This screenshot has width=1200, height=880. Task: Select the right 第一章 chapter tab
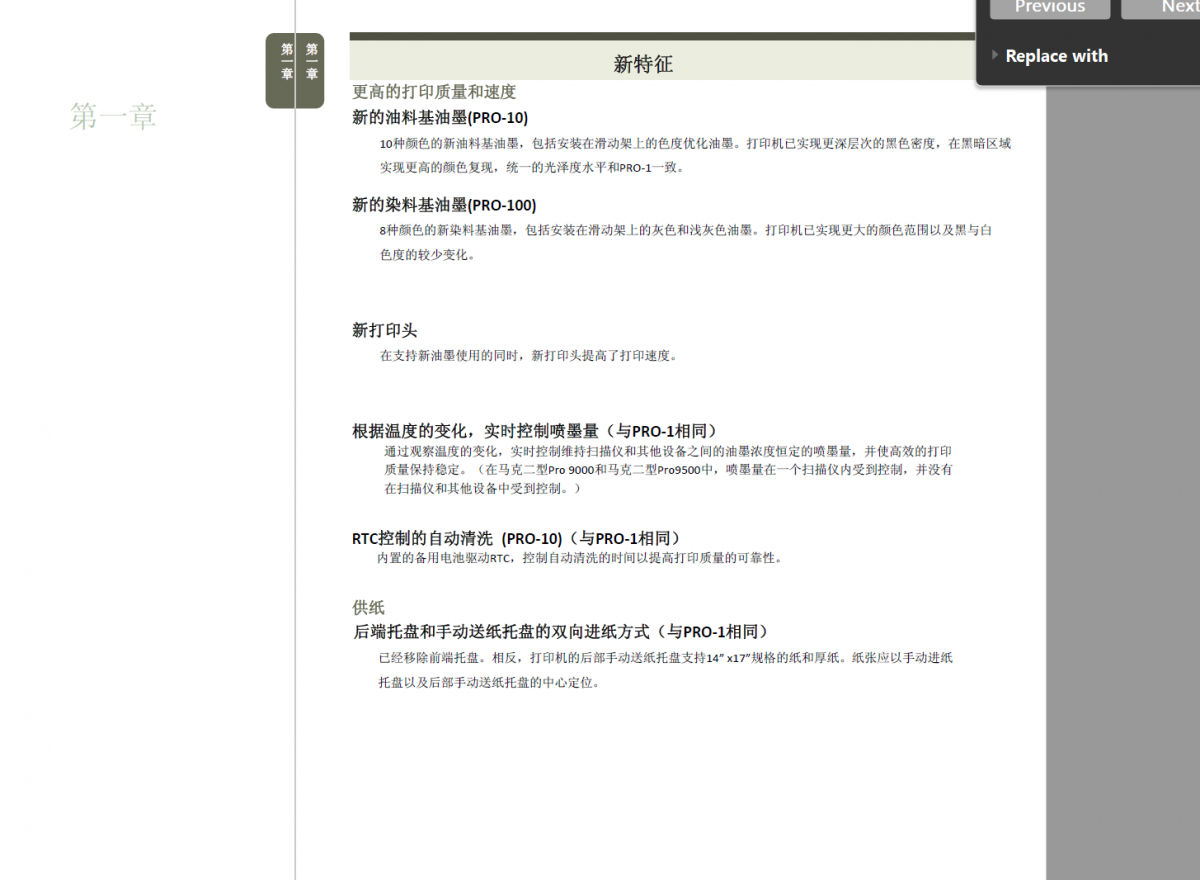click(x=312, y=62)
